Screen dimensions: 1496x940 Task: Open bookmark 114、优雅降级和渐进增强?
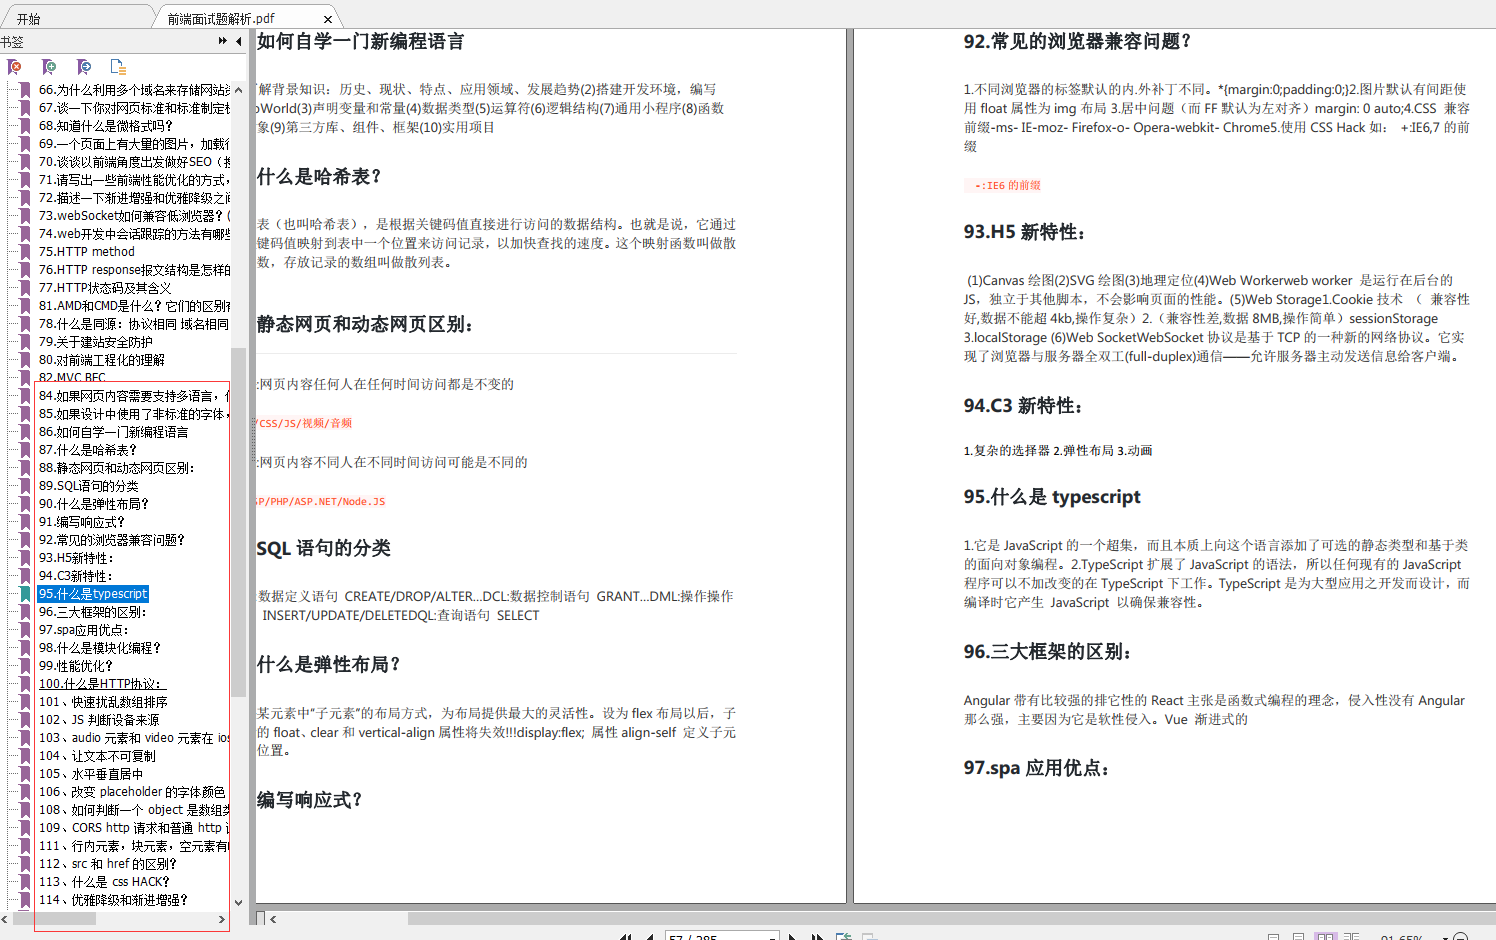[113, 900]
